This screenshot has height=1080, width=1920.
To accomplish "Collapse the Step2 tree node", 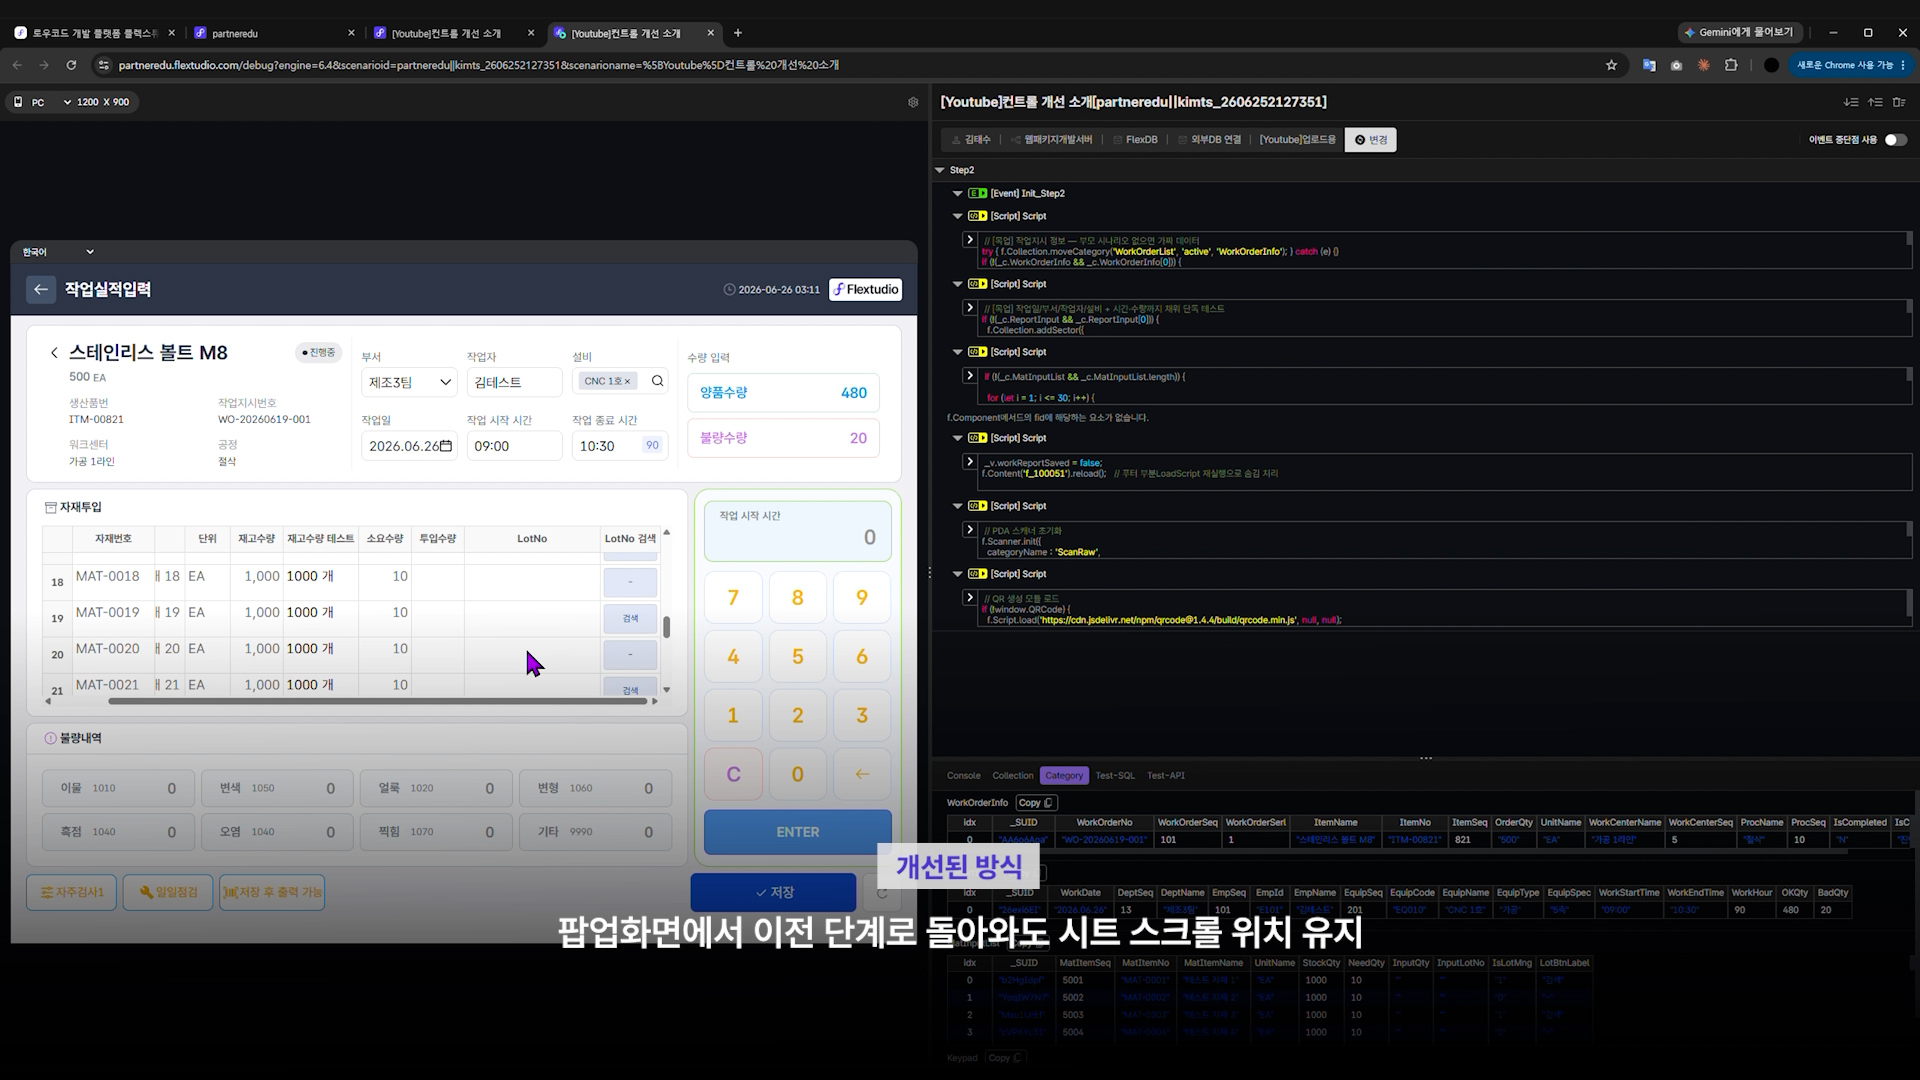I will coord(940,170).
